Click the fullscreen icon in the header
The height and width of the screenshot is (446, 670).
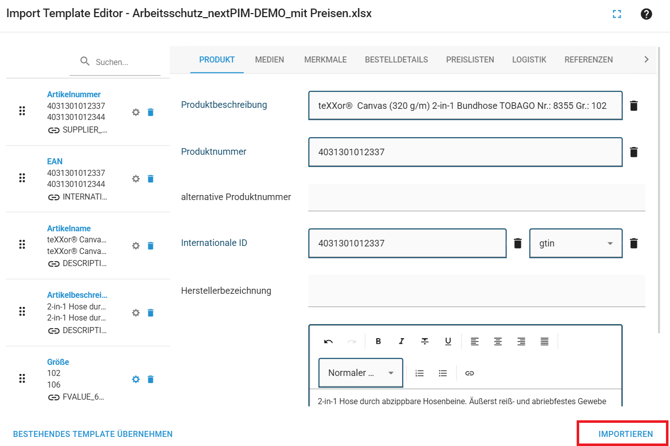[x=617, y=14]
